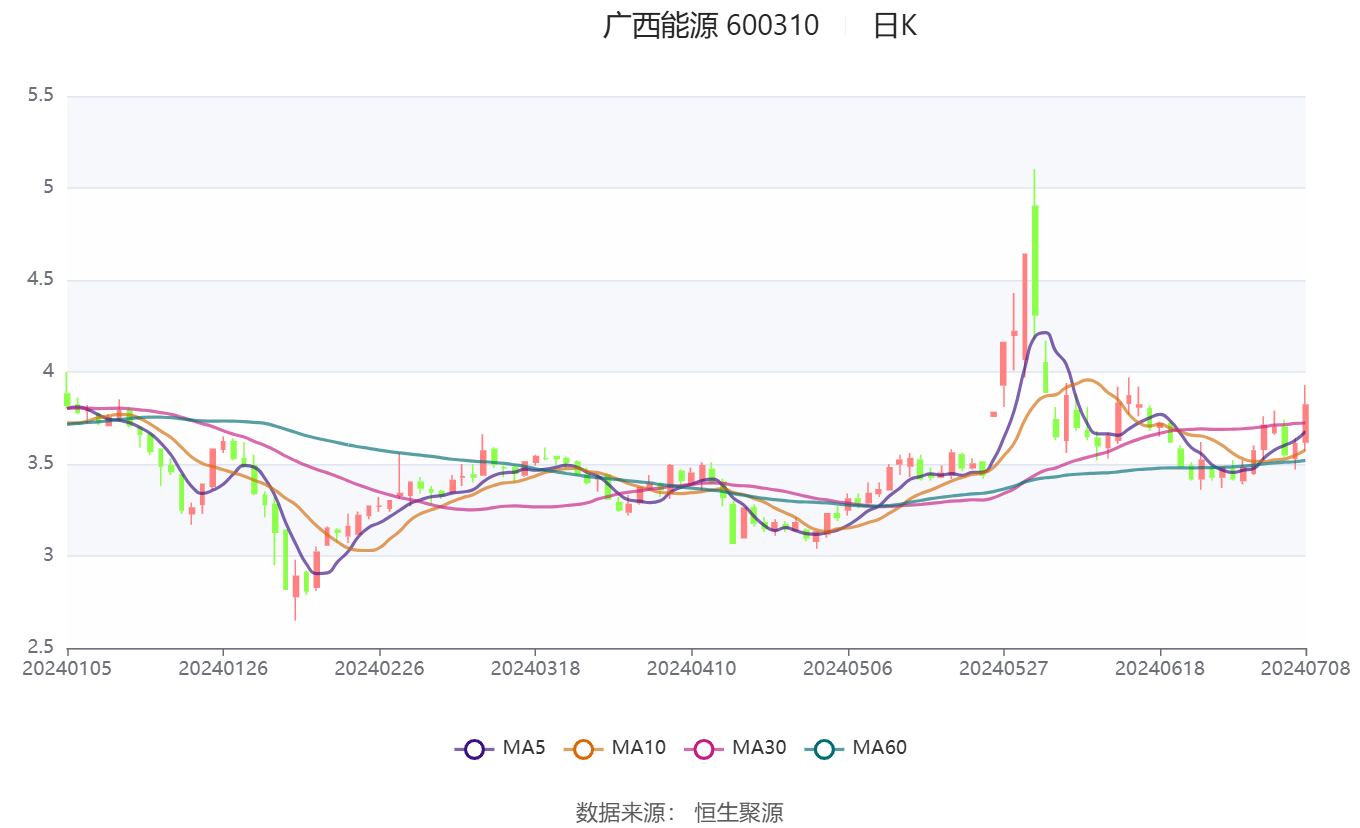This screenshot has width=1360, height=828.
Task: Select the 20240618 date on the x-axis
Action: (x=1159, y=668)
